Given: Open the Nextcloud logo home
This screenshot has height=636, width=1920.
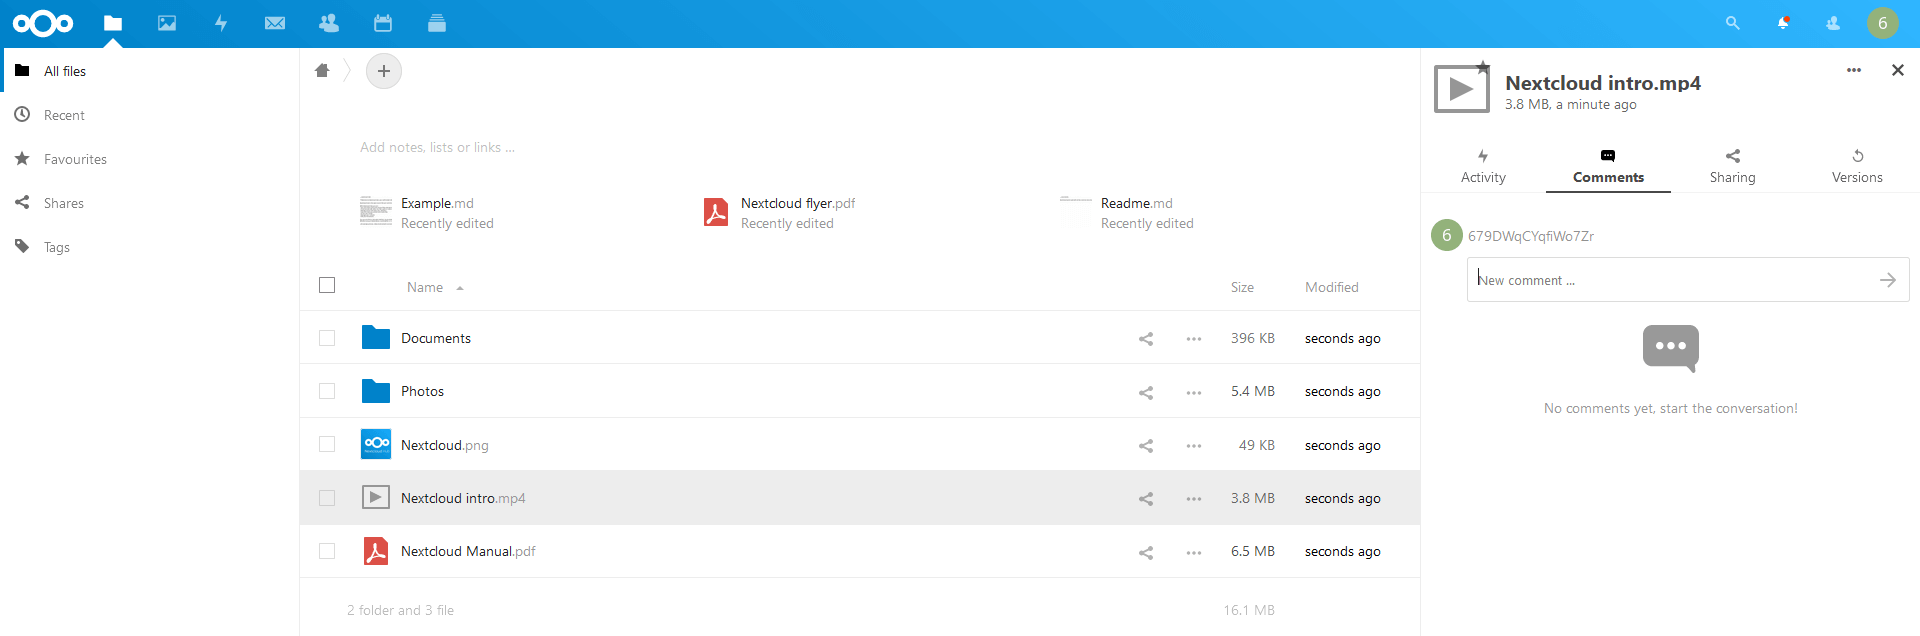Looking at the screenshot, I should point(43,23).
